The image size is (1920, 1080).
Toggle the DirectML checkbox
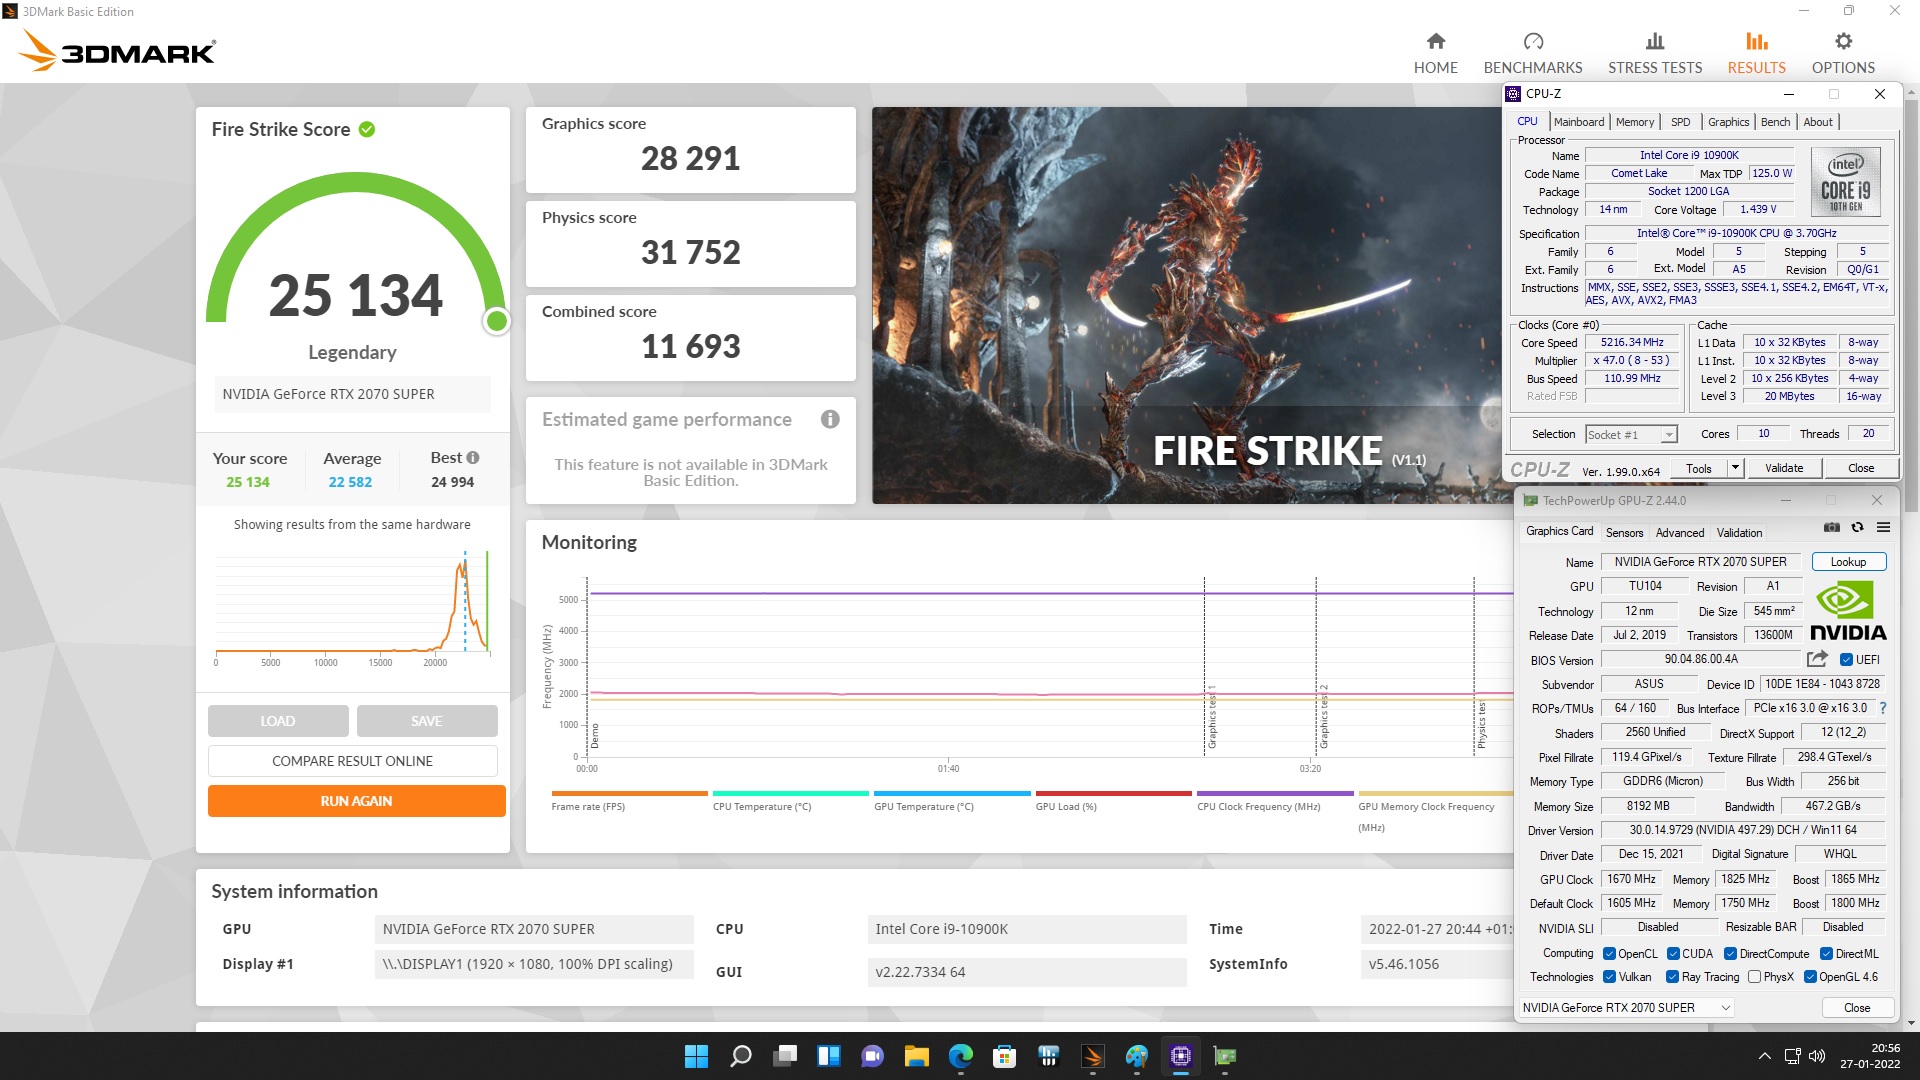(1826, 954)
